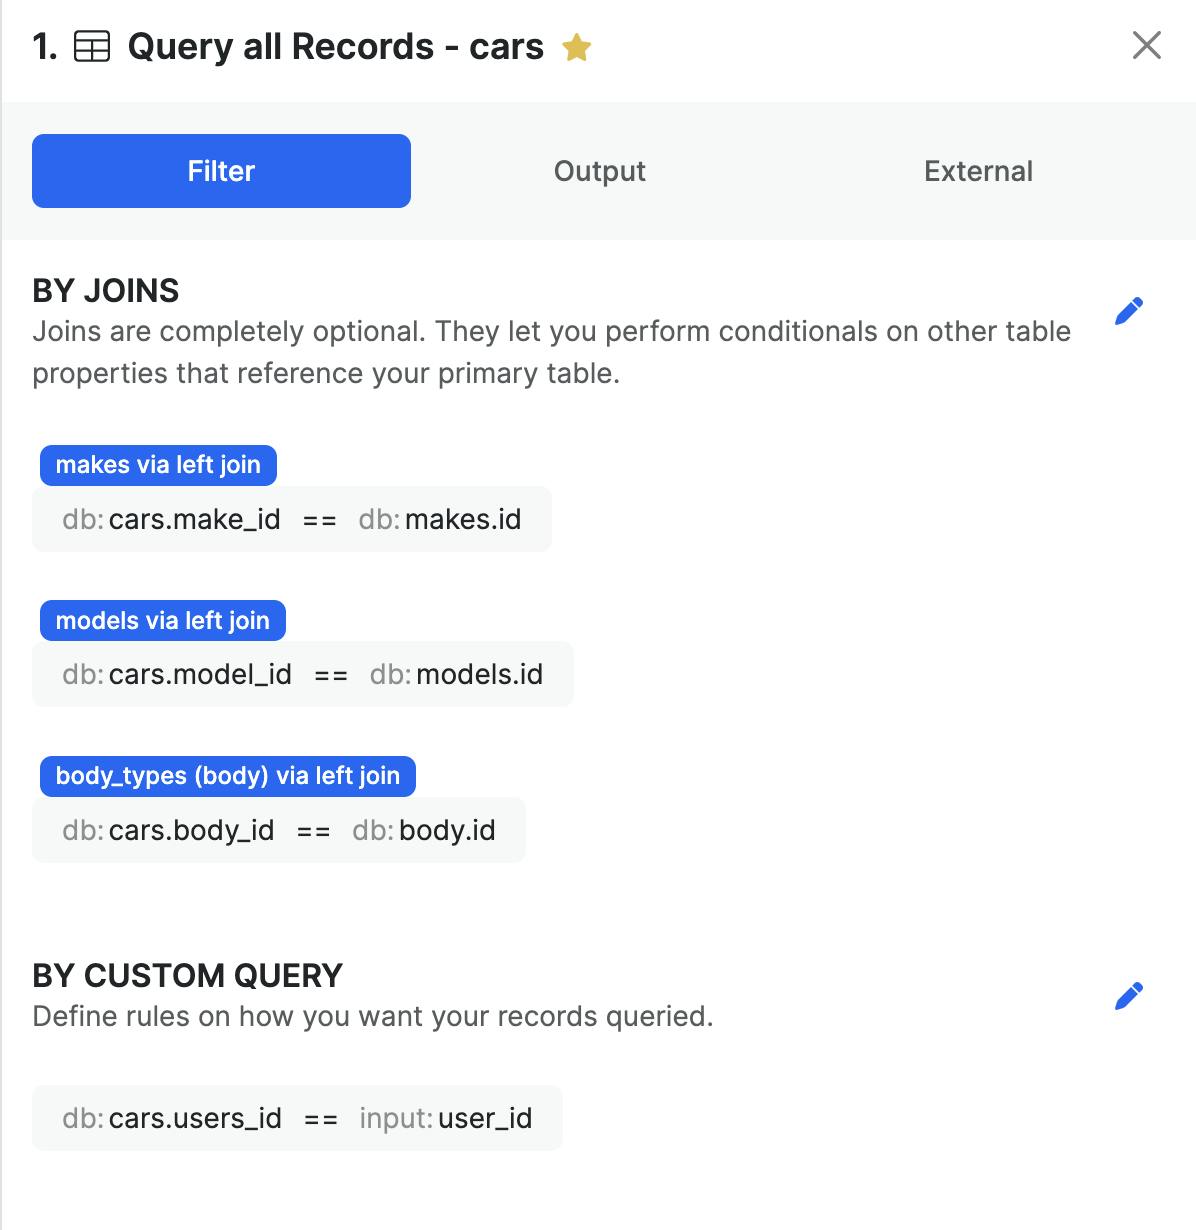This screenshot has width=1196, height=1230.
Task: Edit the BY CUSTOM QUERY section
Action: [x=1128, y=996]
